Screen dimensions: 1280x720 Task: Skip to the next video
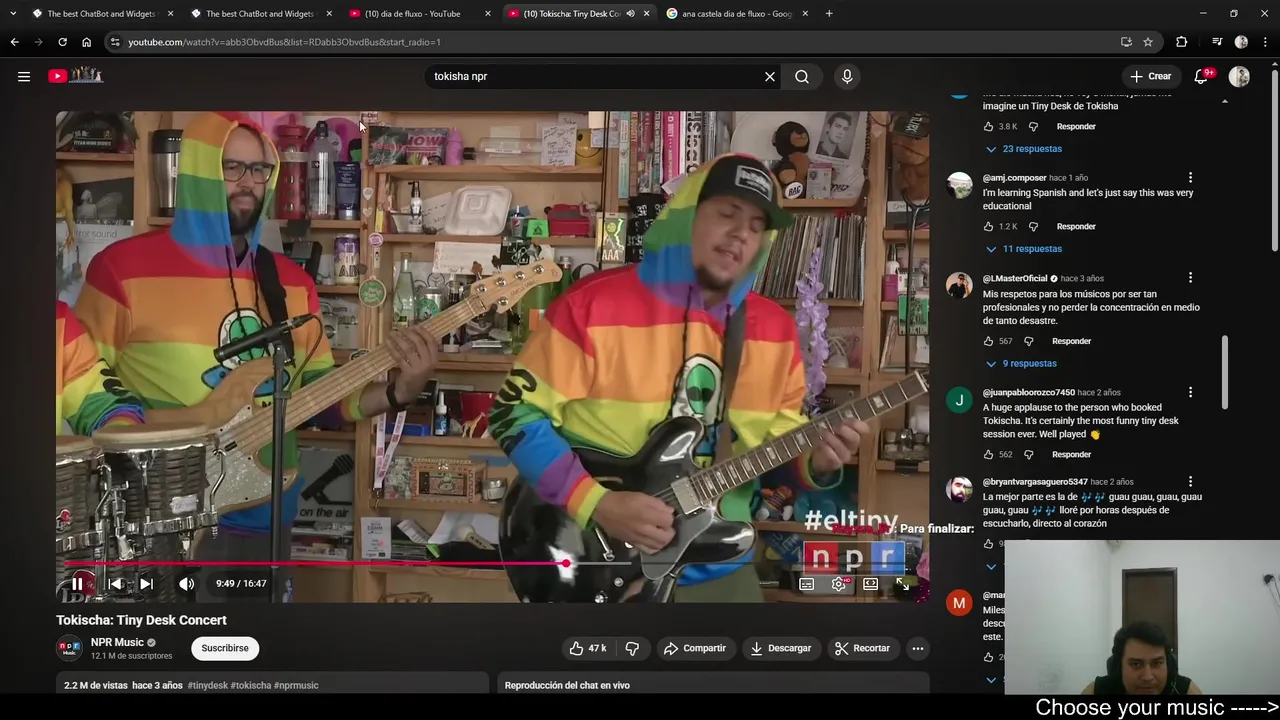coord(146,584)
